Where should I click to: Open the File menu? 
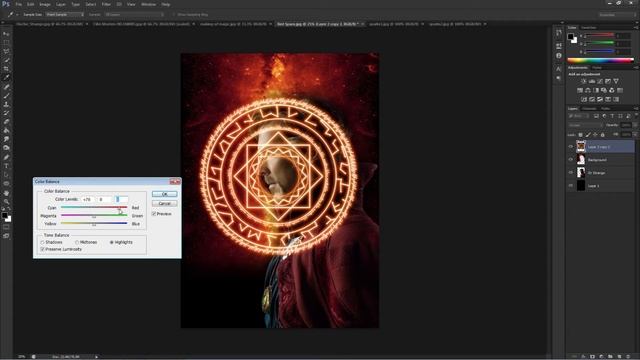pos(18,4)
